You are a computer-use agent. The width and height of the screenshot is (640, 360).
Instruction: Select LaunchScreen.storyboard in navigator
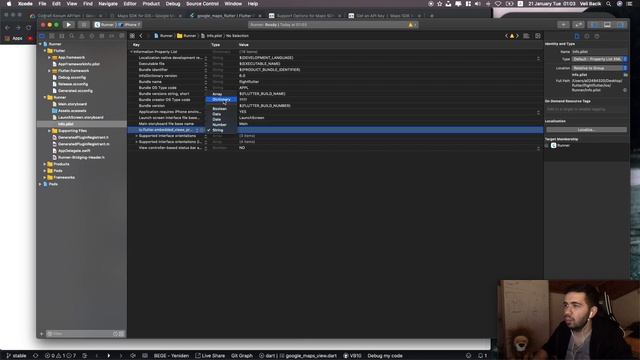click(x=78, y=117)
